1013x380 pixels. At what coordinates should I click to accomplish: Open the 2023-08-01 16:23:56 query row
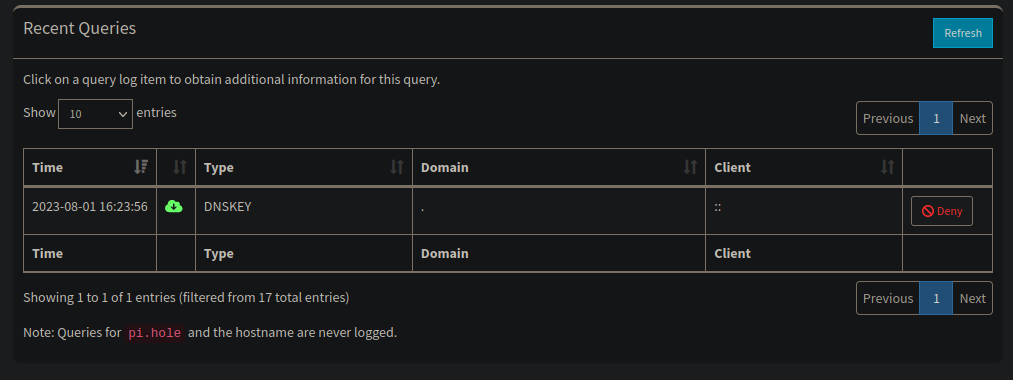tap(508, 211)
